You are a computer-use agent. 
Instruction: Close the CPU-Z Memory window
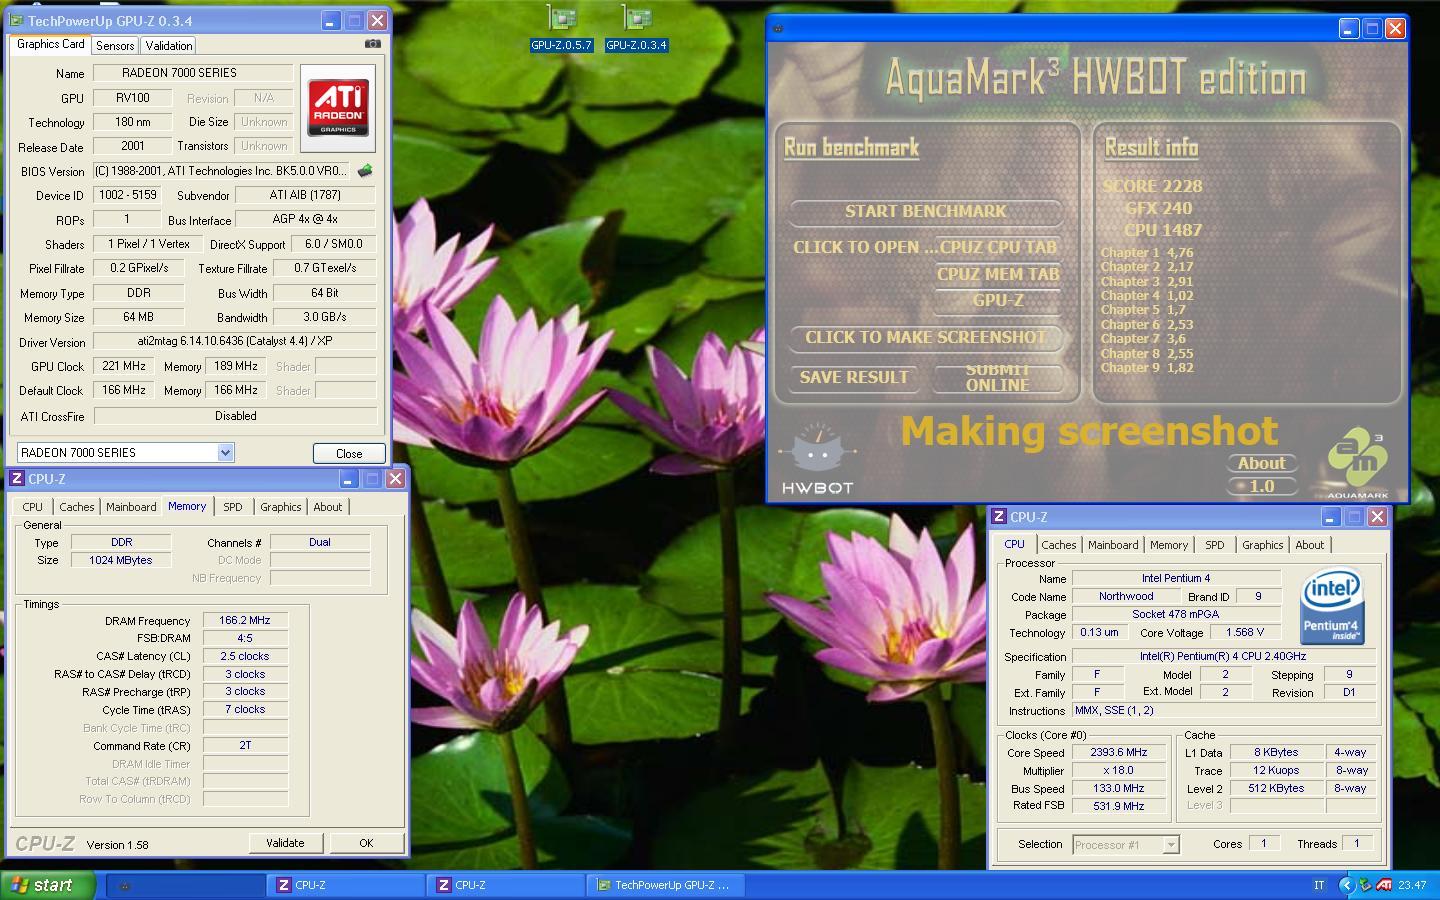[x=395, y=479]
